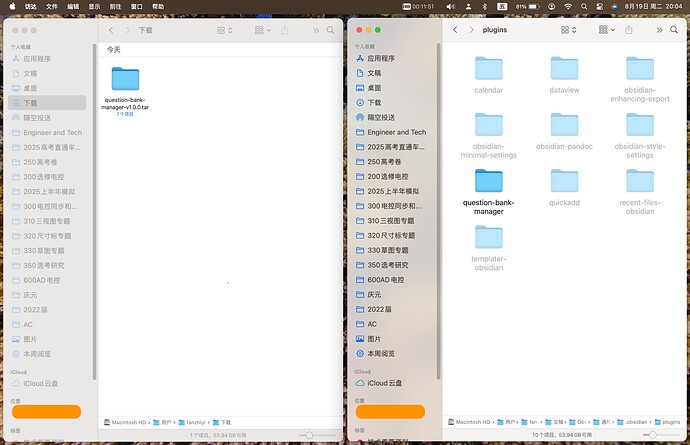Open view mode dropdown in Downloads window
Screen dimensions: 690x445
[x=226, y=31]
